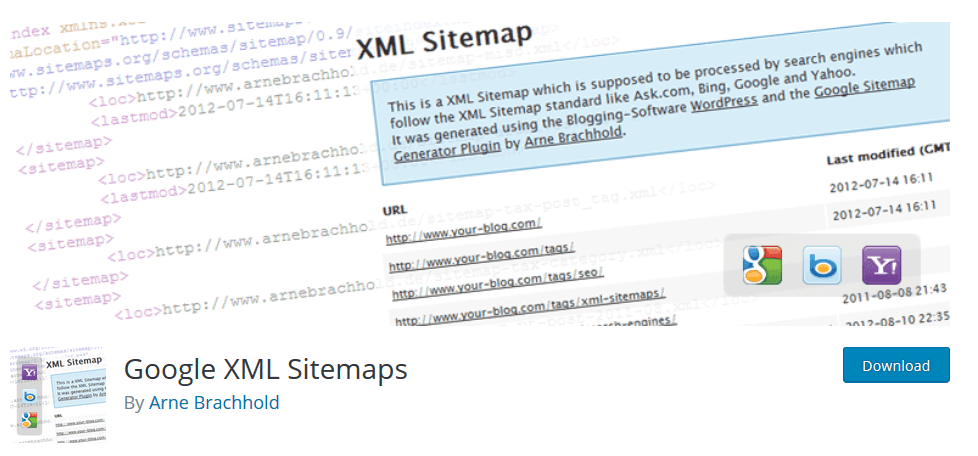Click the small Yahoo icon in plugin thumbnail

[x=30, y=372]
